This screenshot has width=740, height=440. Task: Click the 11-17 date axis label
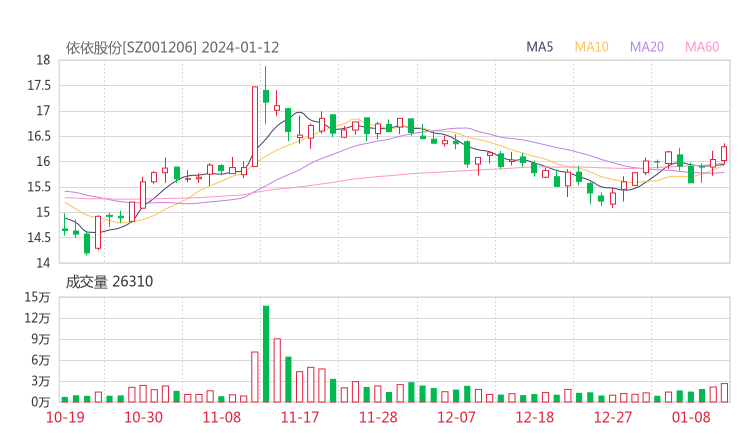tap(300, 417)
